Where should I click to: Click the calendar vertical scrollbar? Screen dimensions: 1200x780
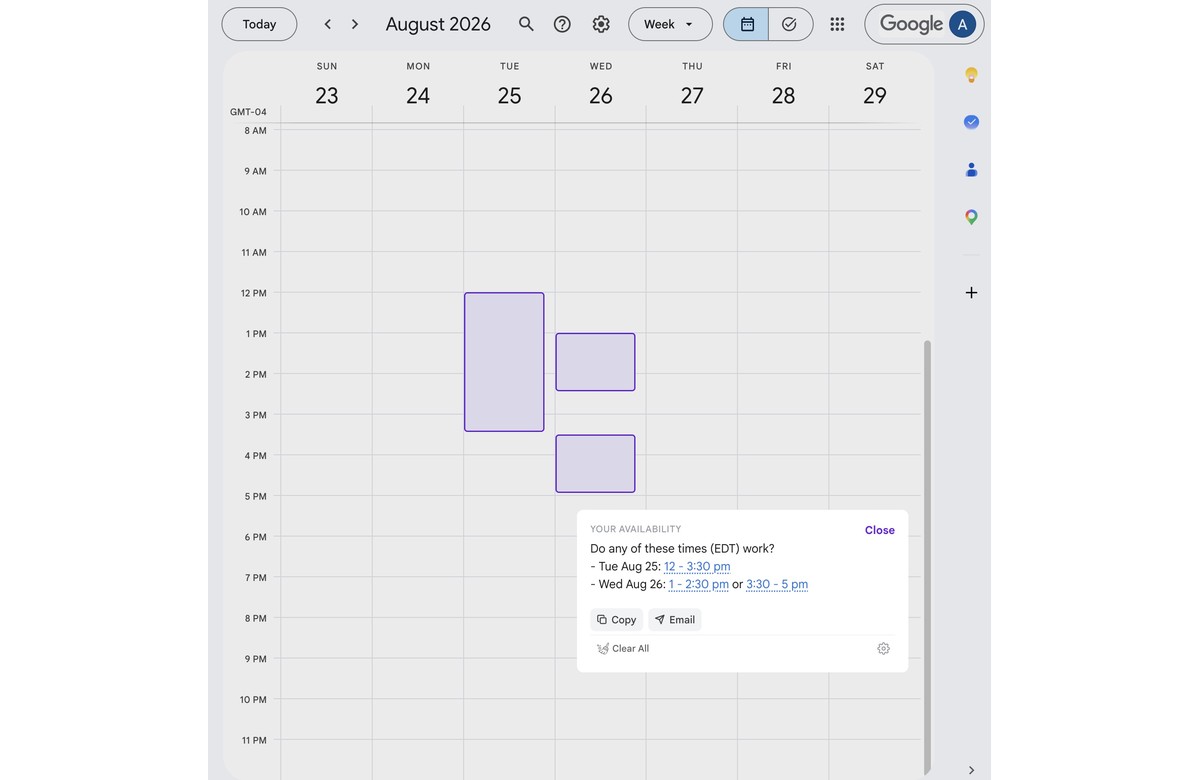click(927, 558)
